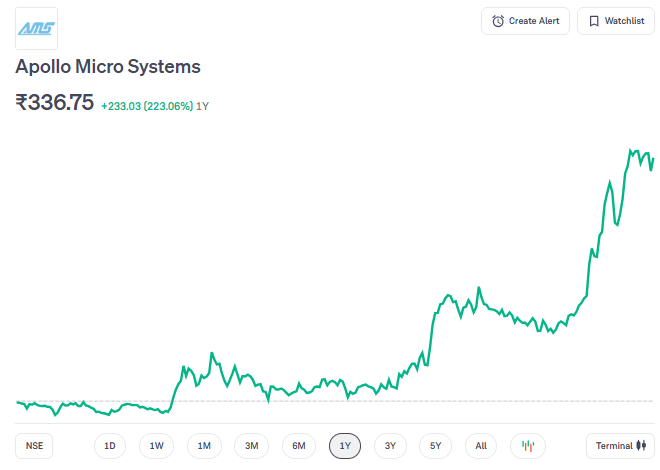Viewport: 660px width, 470px height.
Task: Select the 1W time range
Action: [x=157, y=446]
